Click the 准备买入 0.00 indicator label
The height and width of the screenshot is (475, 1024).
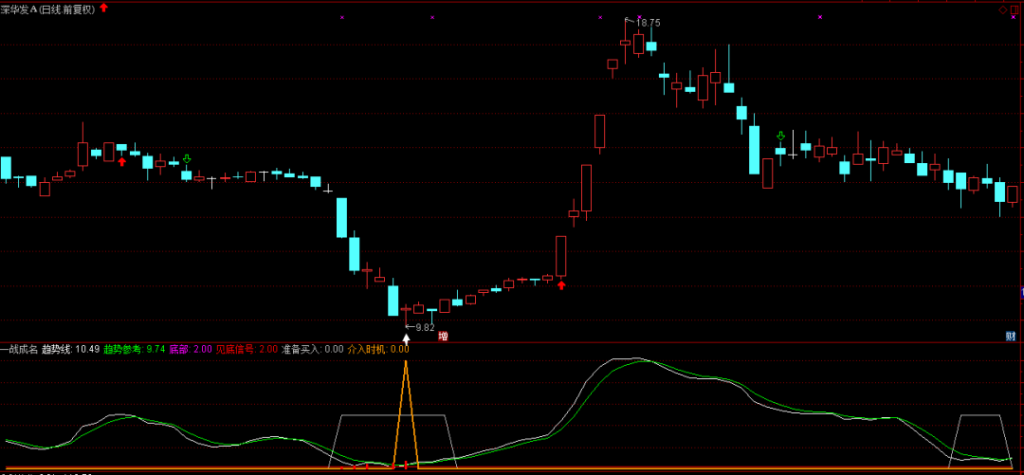coord(313,349)
